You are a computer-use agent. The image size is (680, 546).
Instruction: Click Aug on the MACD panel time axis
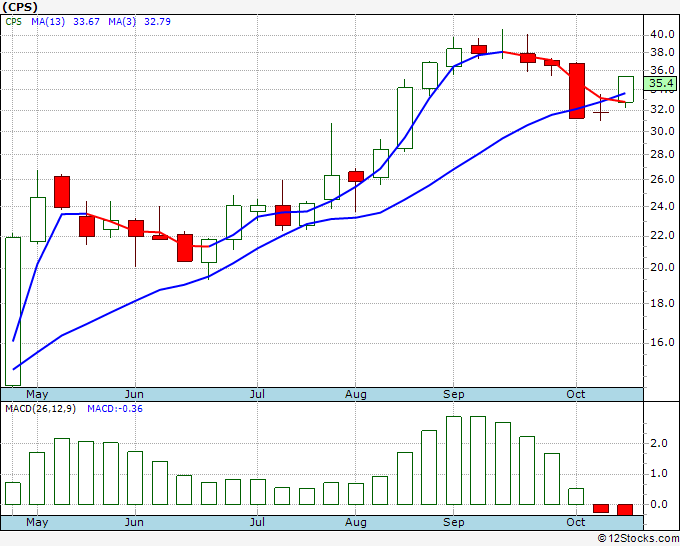click(x=356, y=522)
